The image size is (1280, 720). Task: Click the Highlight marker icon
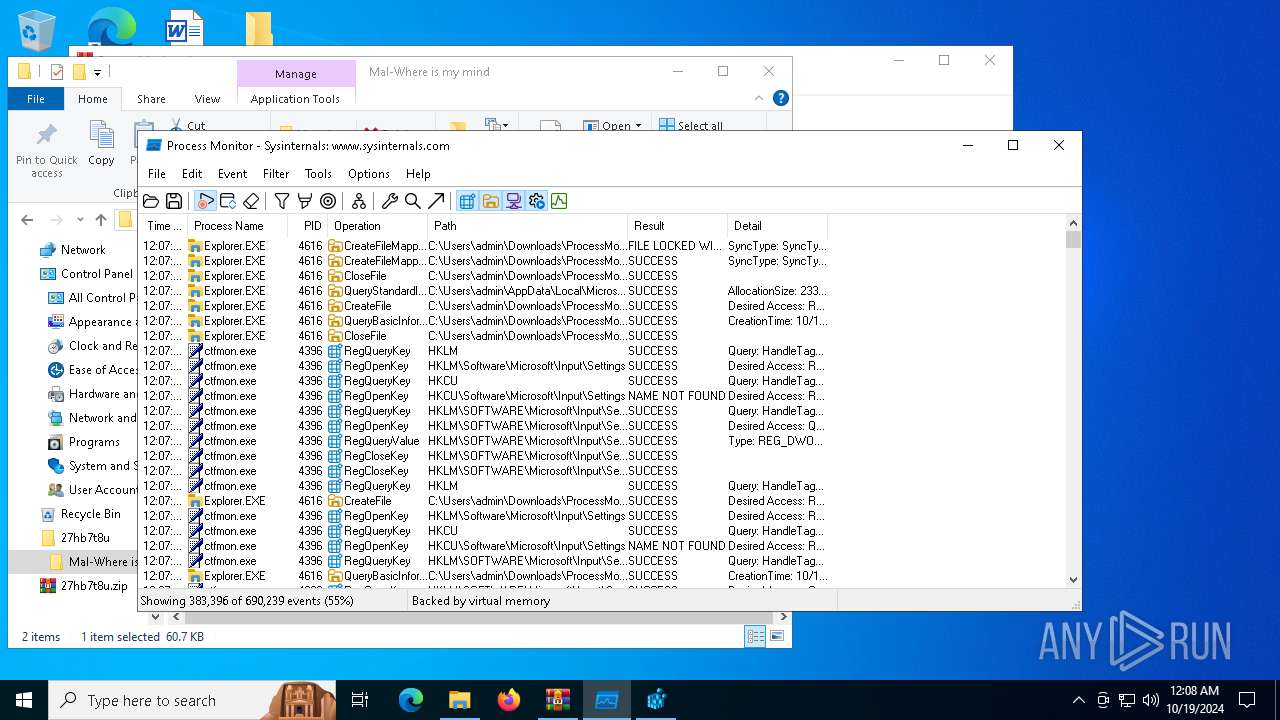(x=305, y=201)
